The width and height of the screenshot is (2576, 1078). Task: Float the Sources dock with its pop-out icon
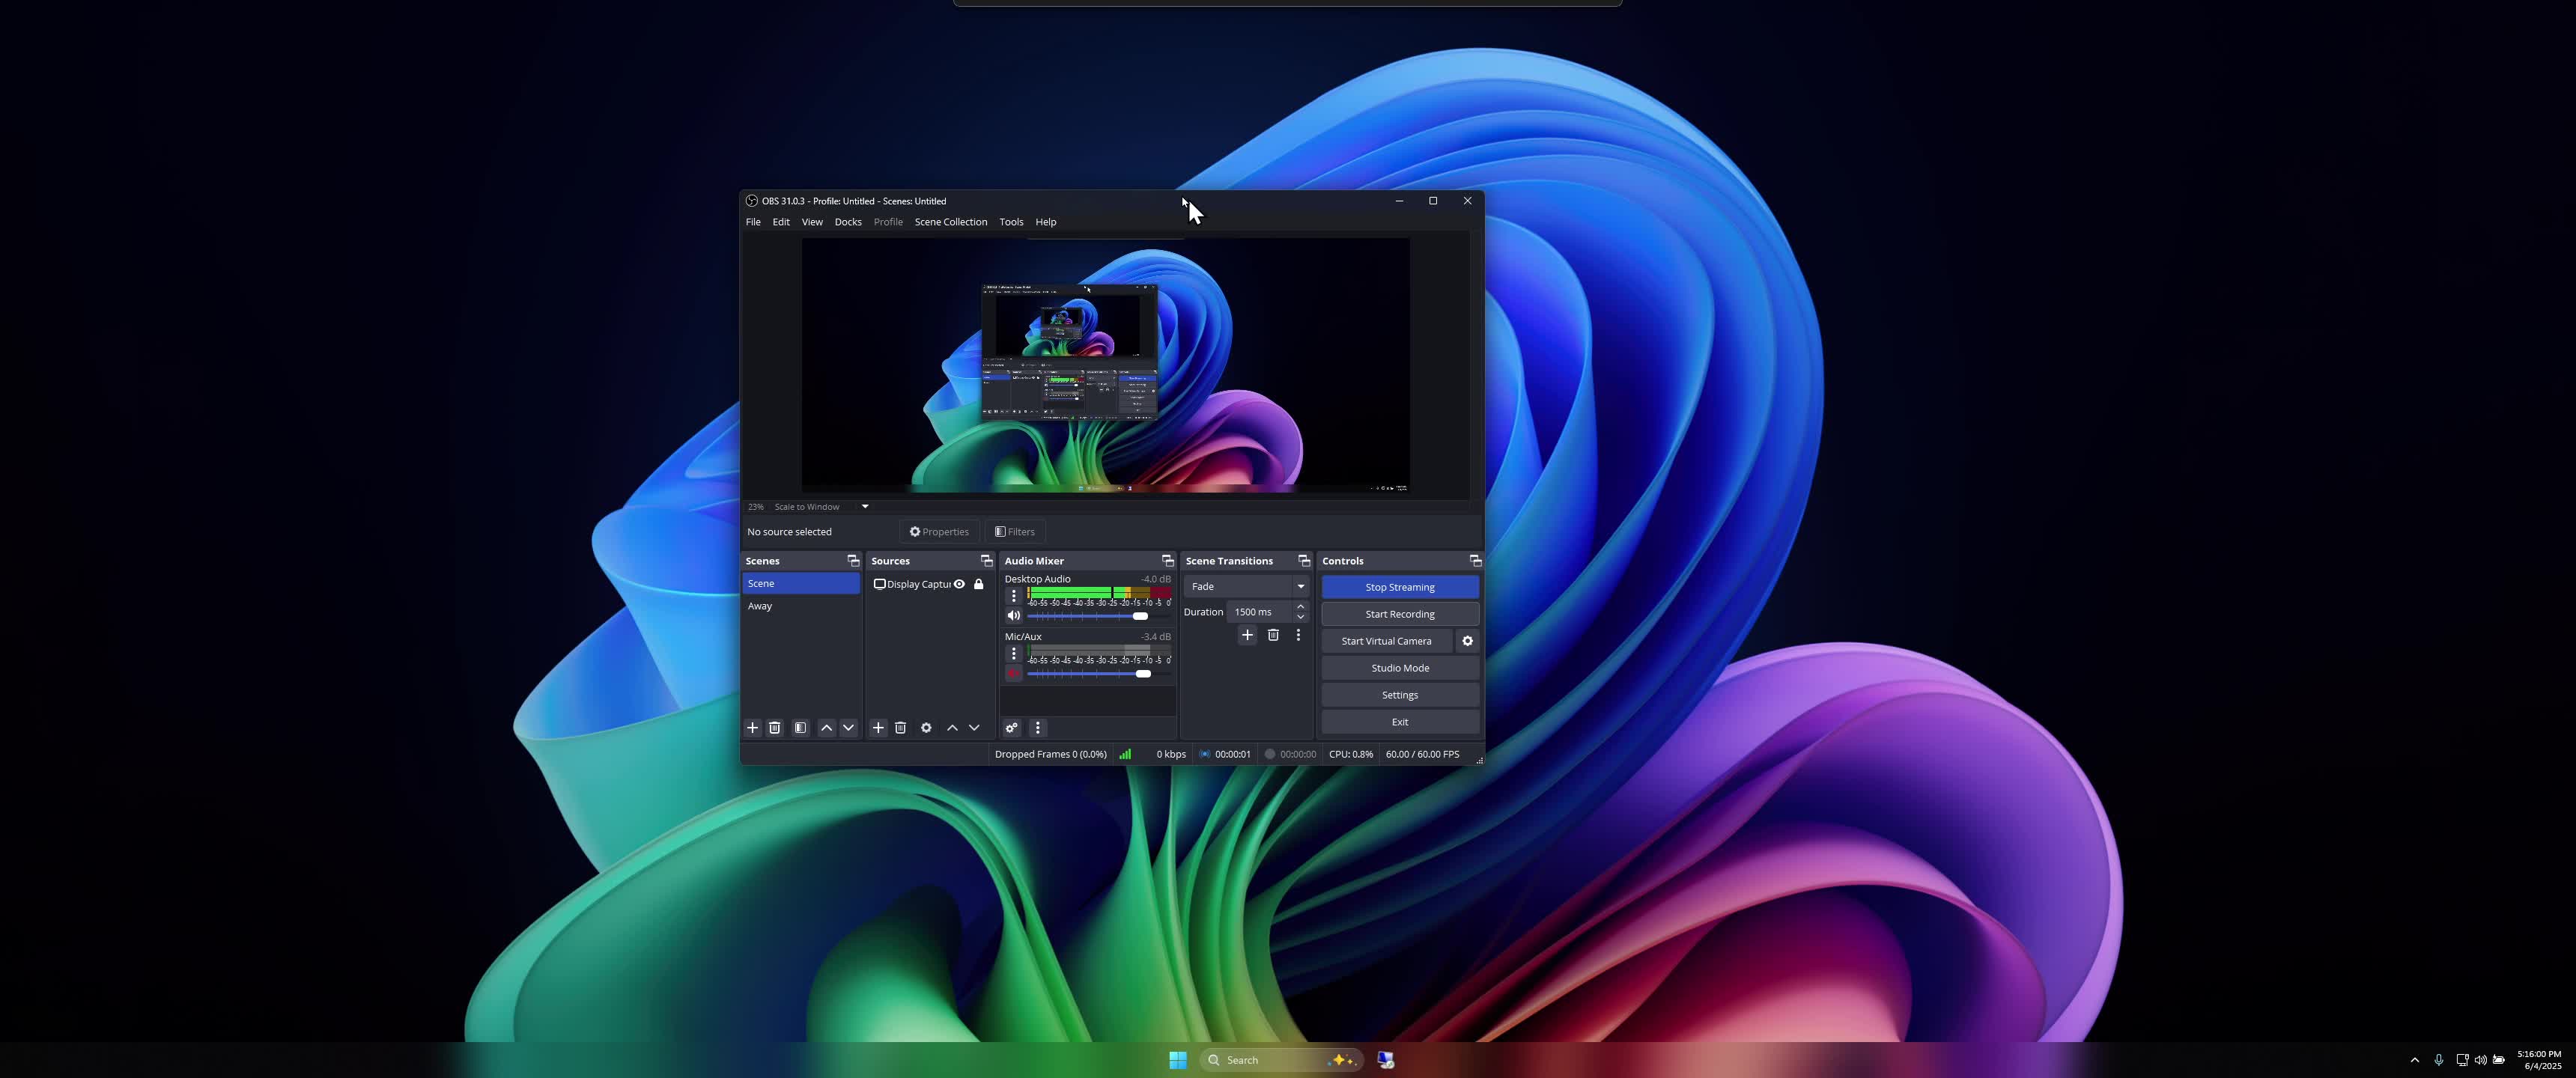986,561
